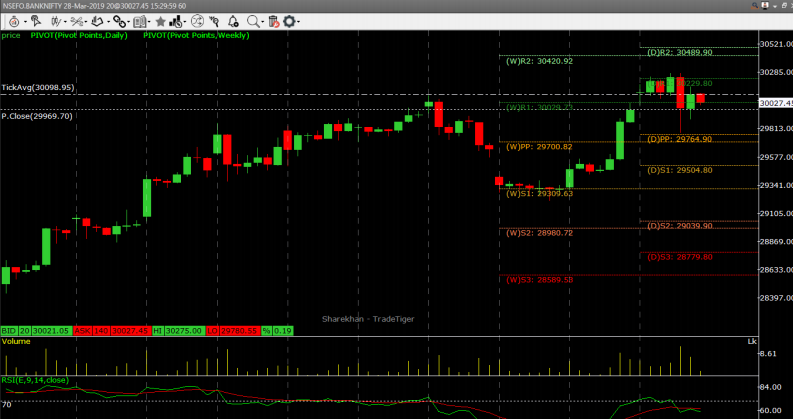Viewport: 793px width, 419px height.
Task: Click the star favorites icon
Action: pyautogui.click(x=160, y=22)
